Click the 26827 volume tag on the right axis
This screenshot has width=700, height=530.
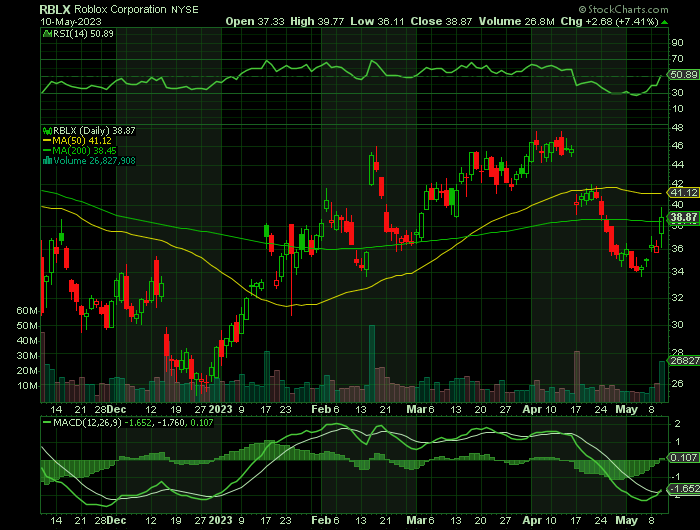tap(683, 360)
